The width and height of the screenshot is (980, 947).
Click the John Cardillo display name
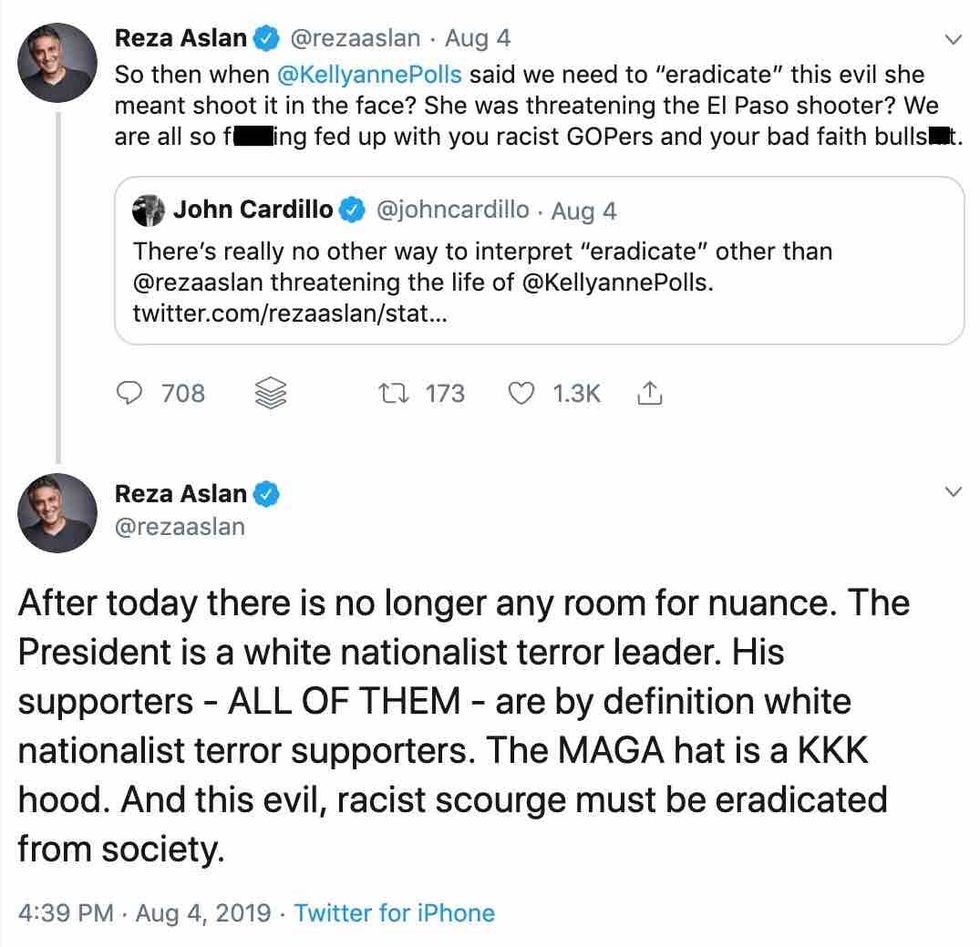252,210
